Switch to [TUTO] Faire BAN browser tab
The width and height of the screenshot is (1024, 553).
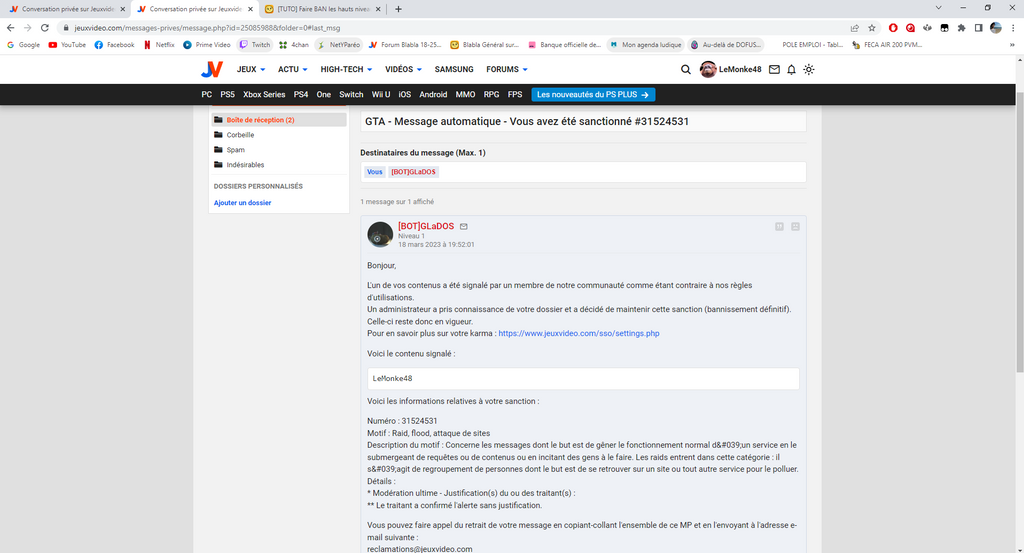(x=323, y=9)
